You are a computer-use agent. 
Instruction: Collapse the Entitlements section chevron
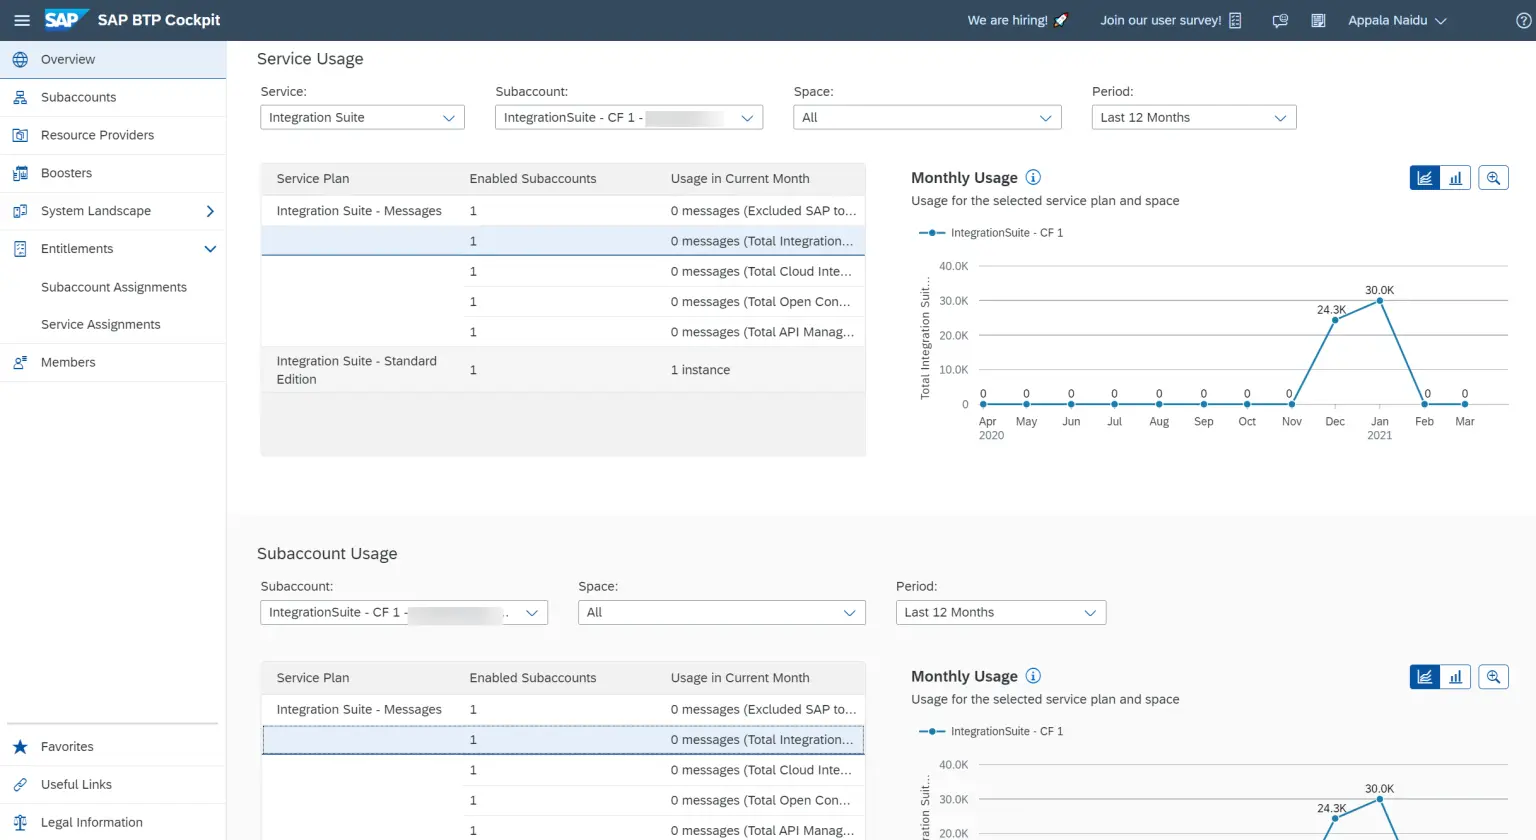(x=210, y=249)
